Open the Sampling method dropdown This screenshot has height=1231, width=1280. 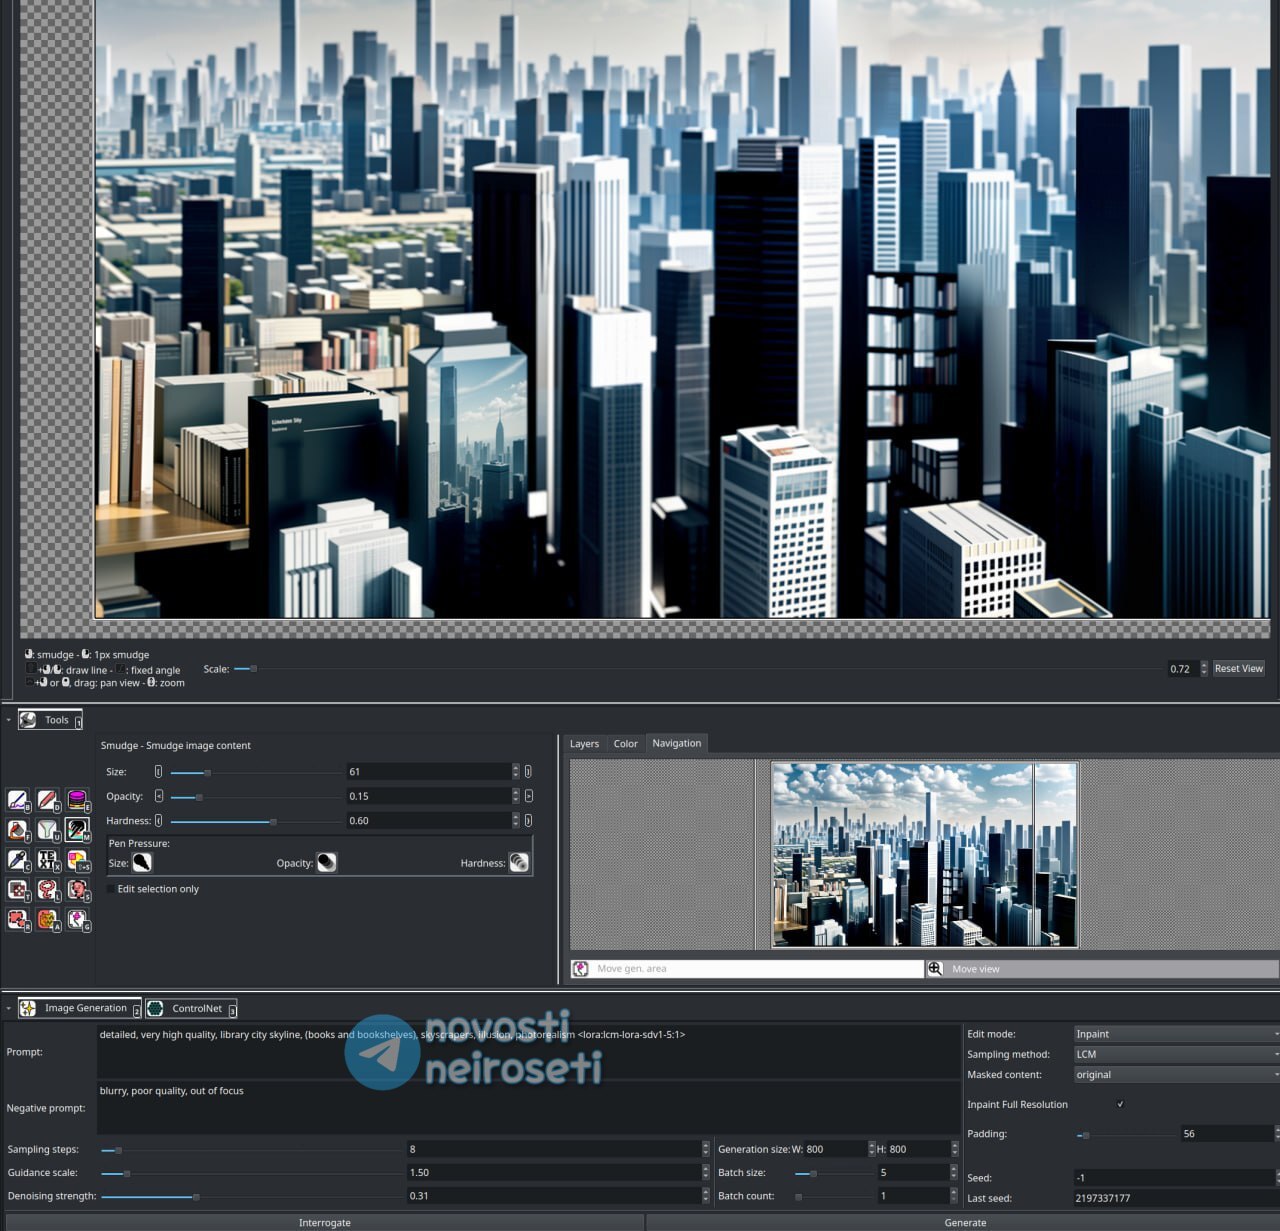1176,1054
